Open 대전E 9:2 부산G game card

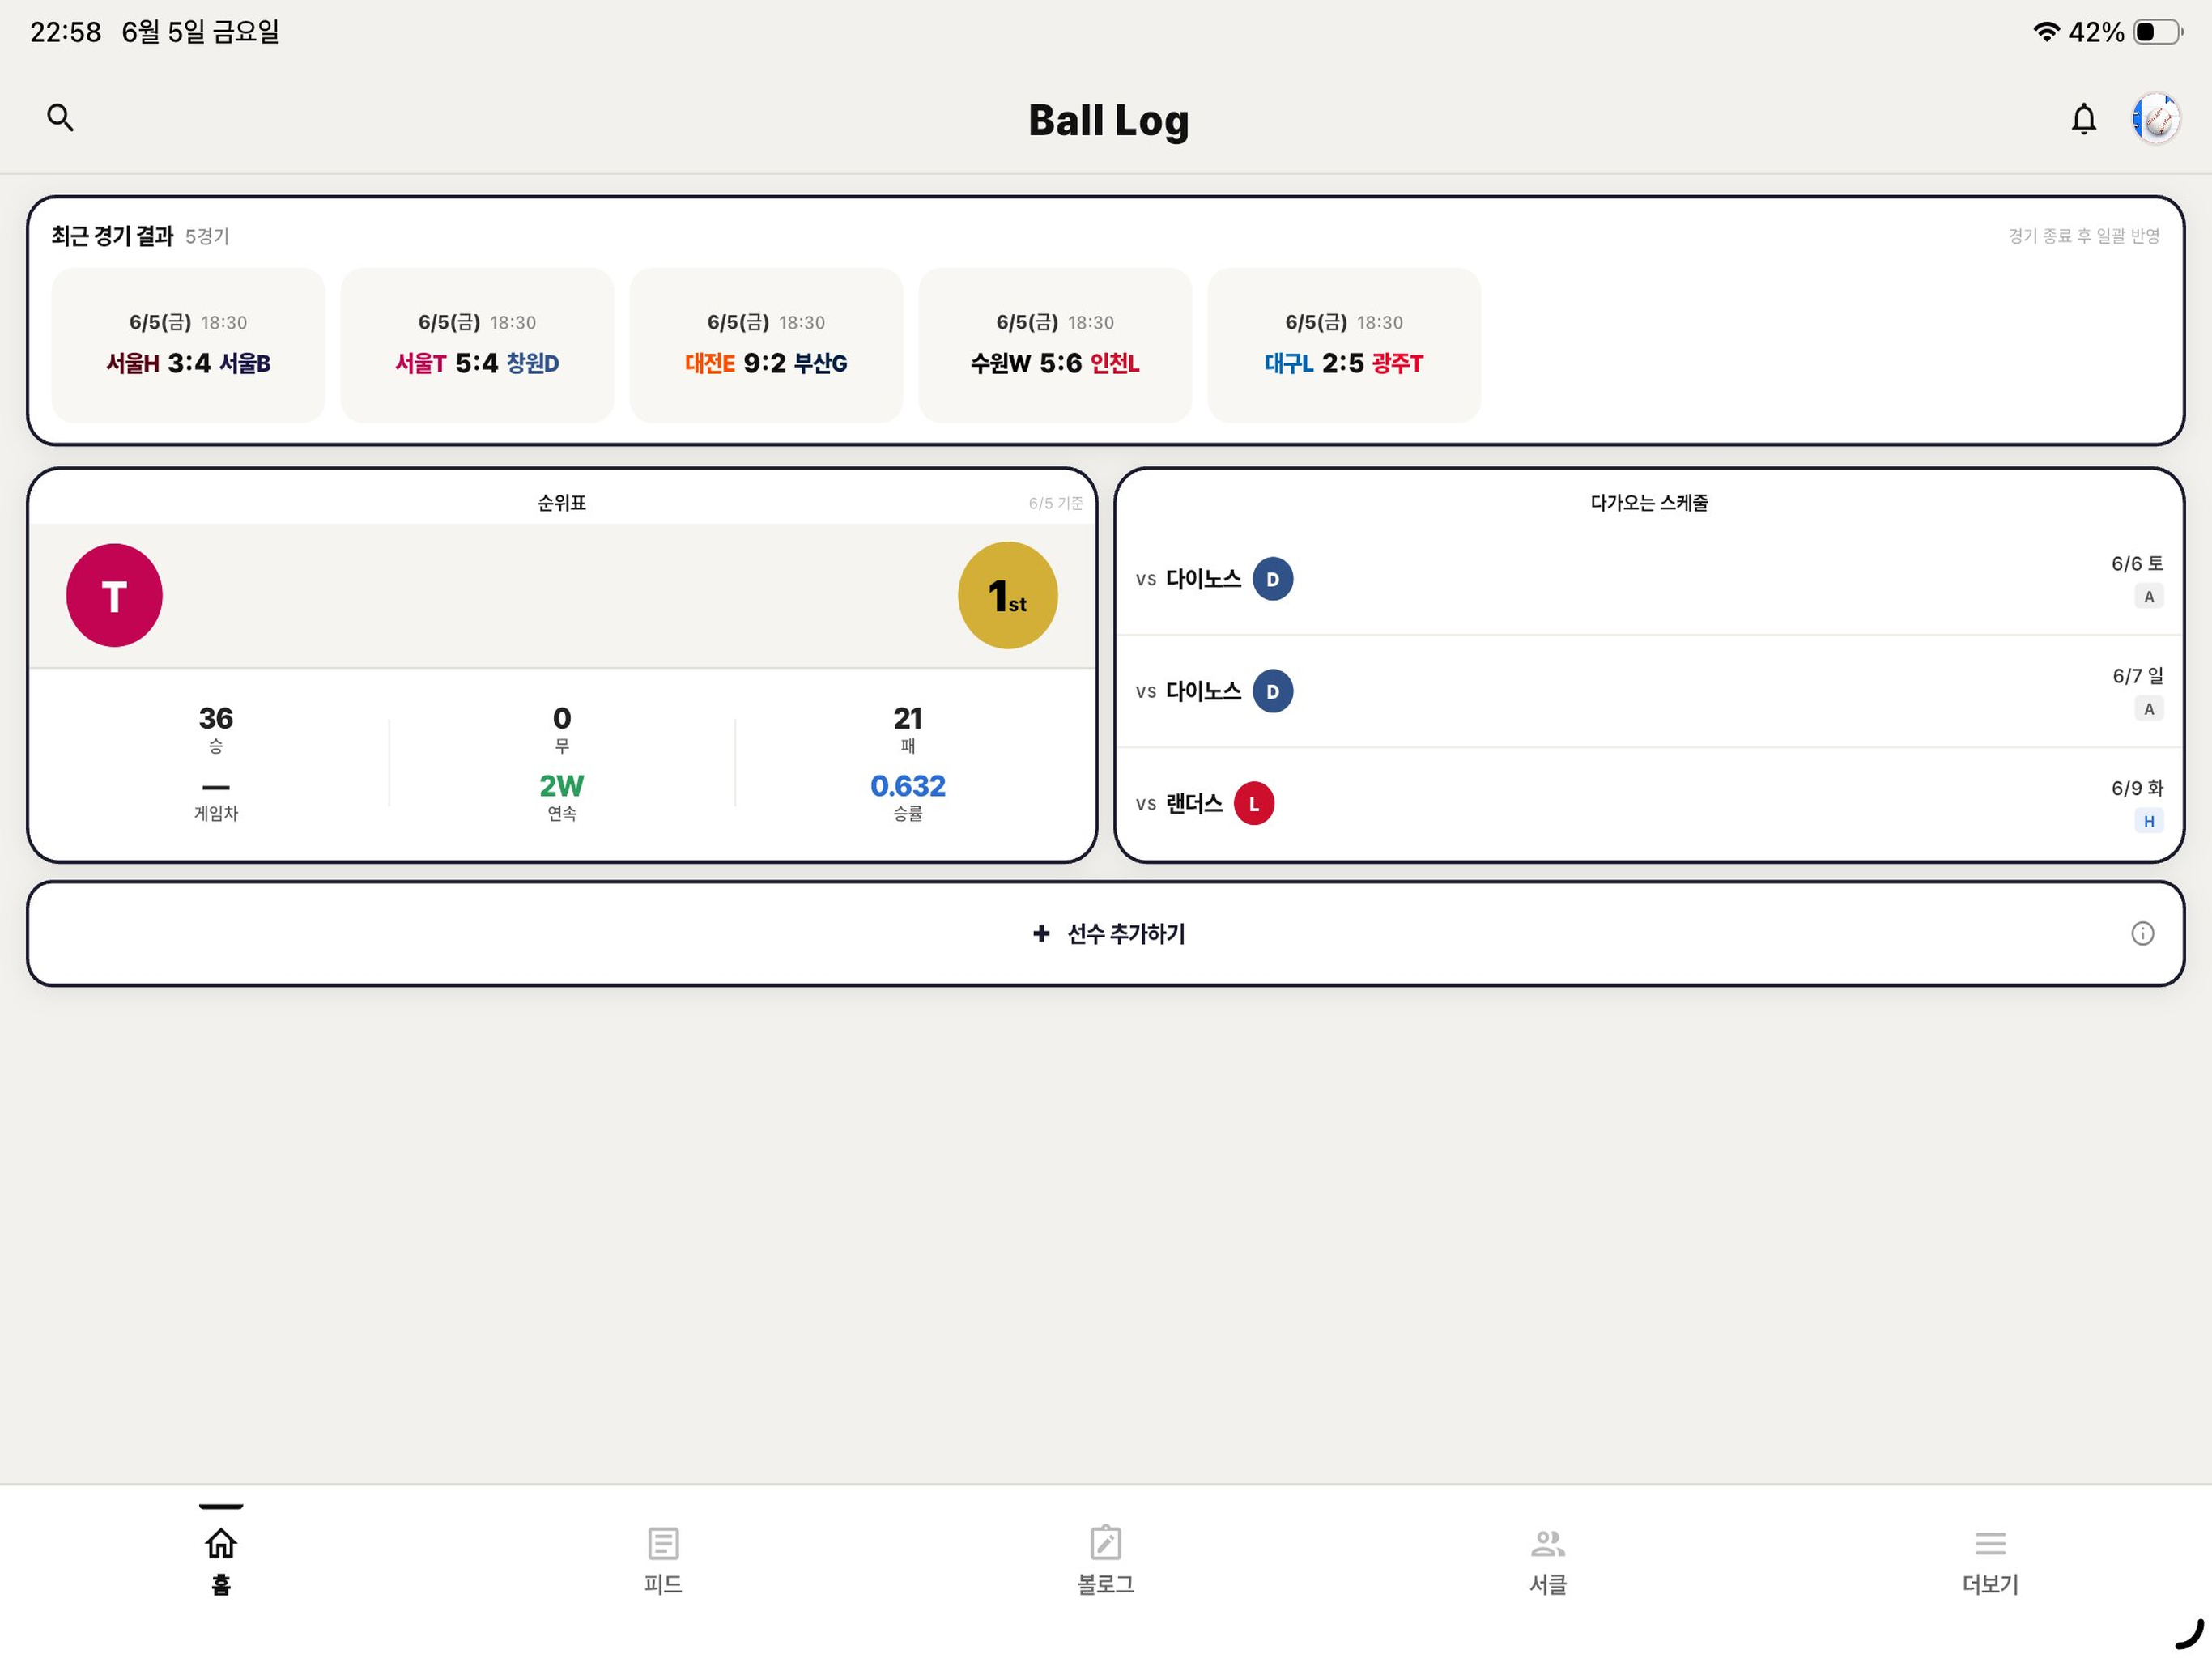click(x=766, y=345)
